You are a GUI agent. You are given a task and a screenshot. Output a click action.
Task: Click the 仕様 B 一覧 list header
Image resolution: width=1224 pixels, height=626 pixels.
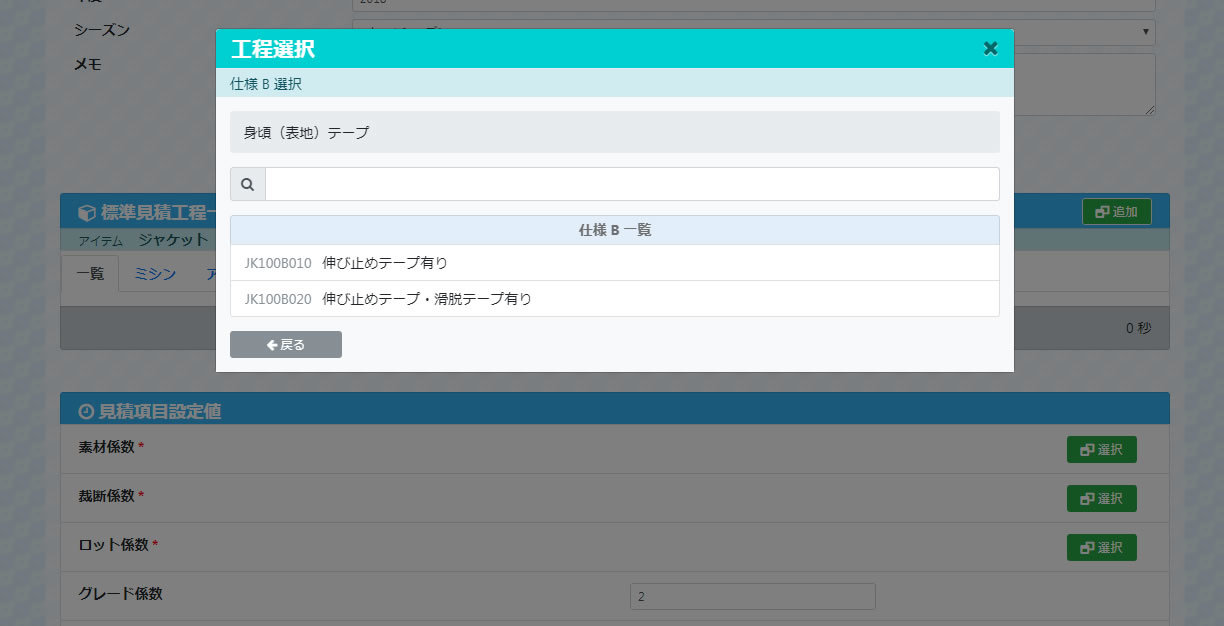[614, 230]
